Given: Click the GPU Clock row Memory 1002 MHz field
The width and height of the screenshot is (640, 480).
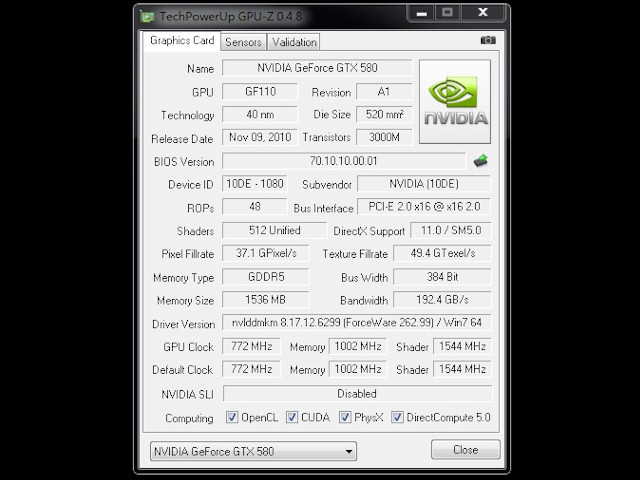Looking at the screenshot, I should [358, 346].
